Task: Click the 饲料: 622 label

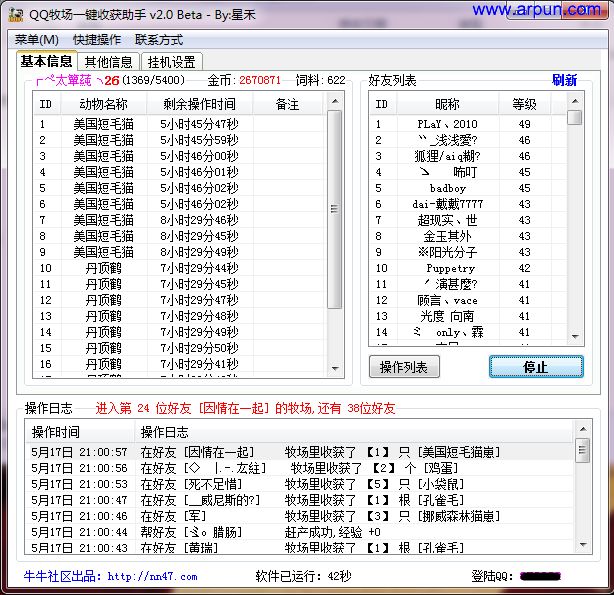Action: click(x=321, y=80)
